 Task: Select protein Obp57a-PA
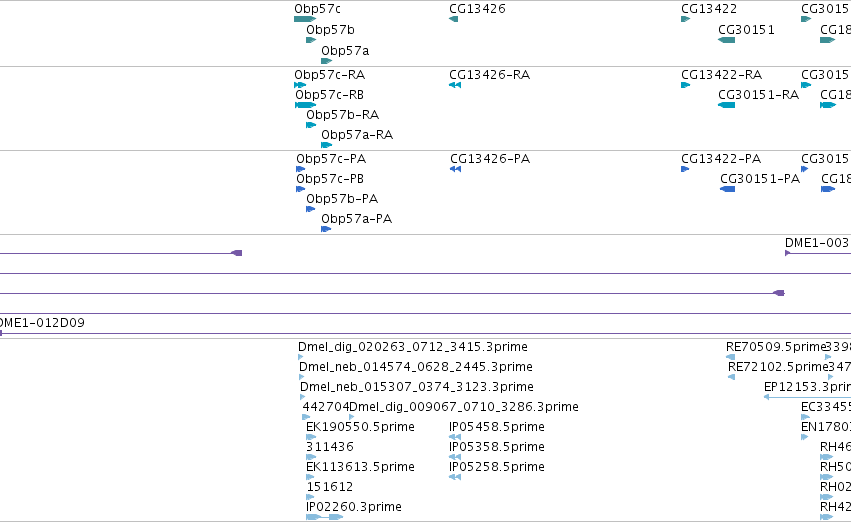pos(357,219)
